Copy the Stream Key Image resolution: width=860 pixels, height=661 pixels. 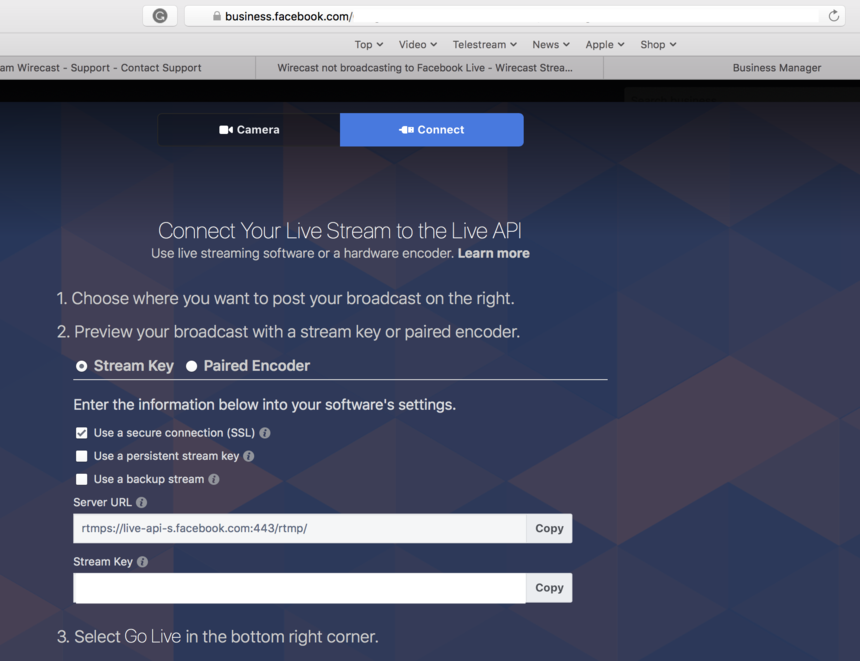(x=549, y=587)
